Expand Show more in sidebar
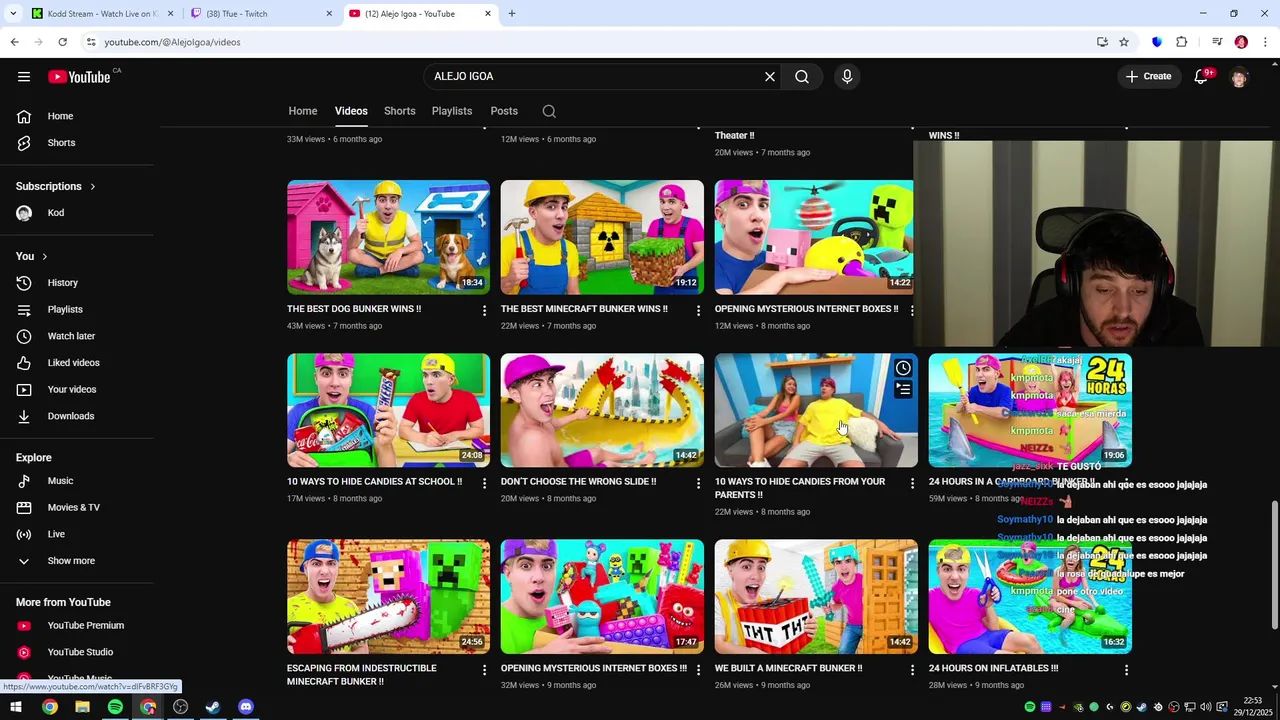This screenshot has width=1280, height=720. click(x=71, y=561)
